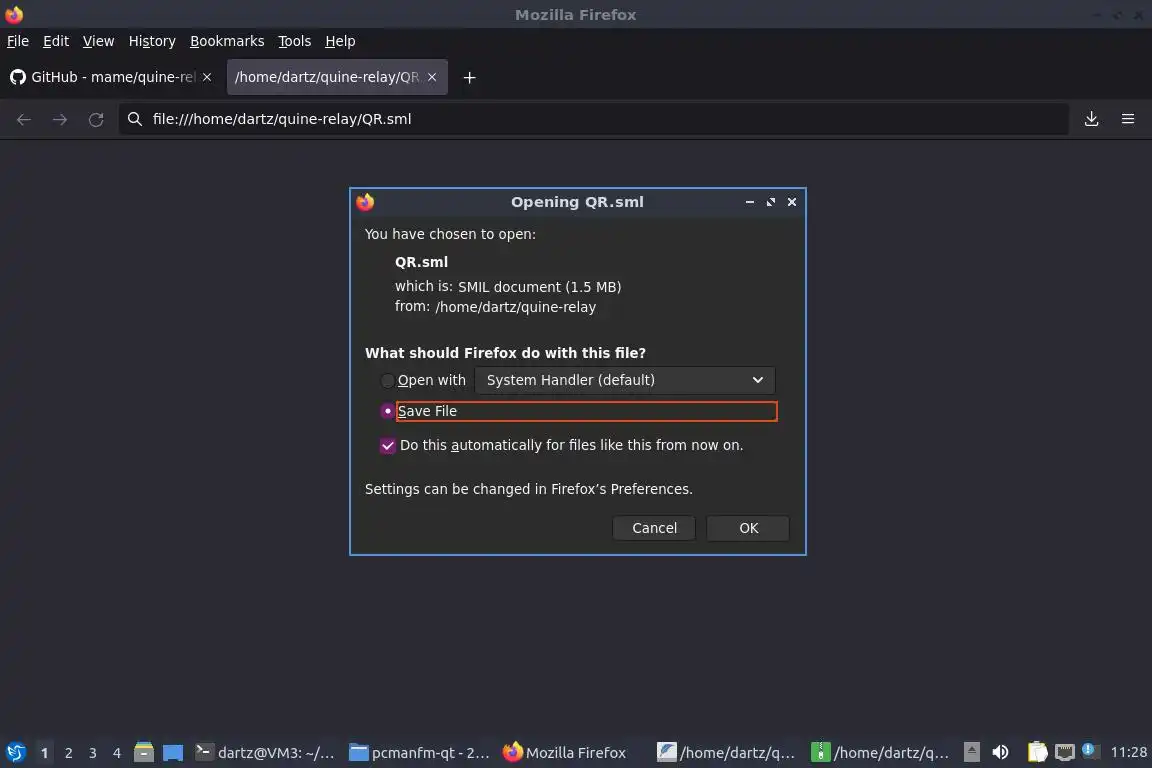Switch to the pcmanfm-qt taskbar window
Image resolution: width=1152 pixels, height=768 pixels.
click(x=419, y=753)
